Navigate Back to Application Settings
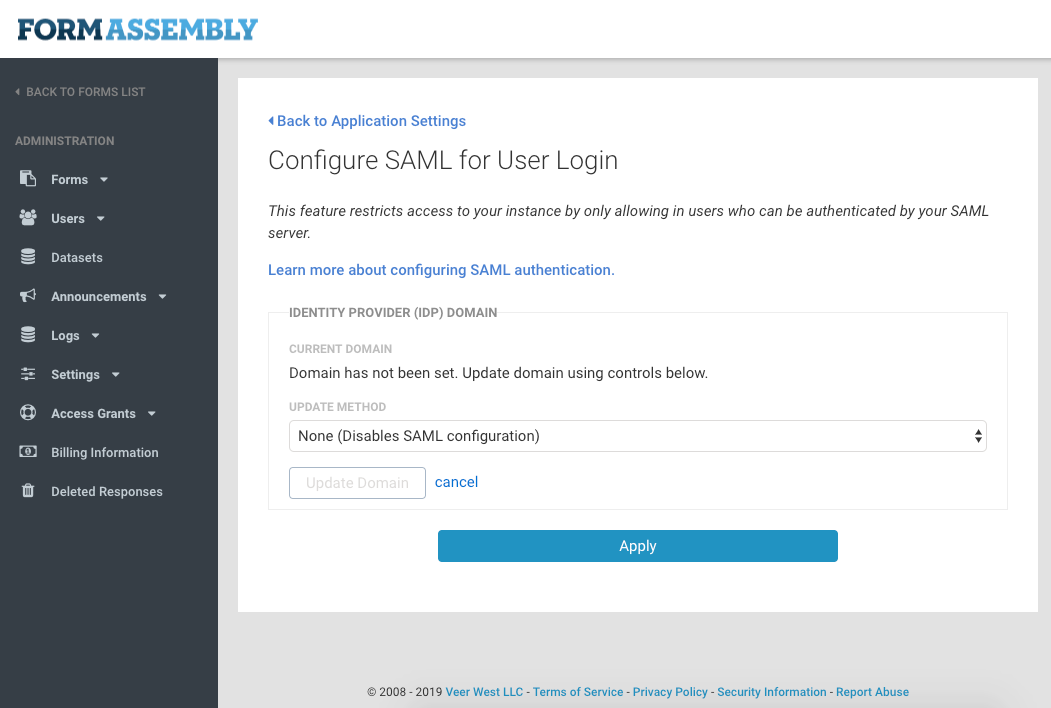 367,120
